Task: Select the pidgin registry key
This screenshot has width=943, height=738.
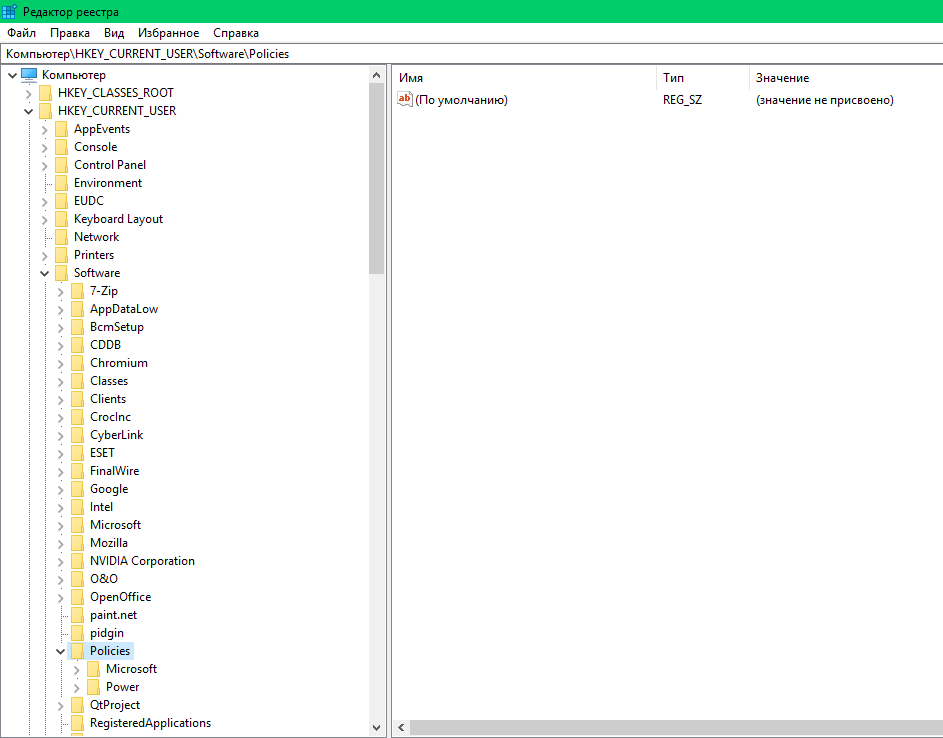Action: (107, 633)
